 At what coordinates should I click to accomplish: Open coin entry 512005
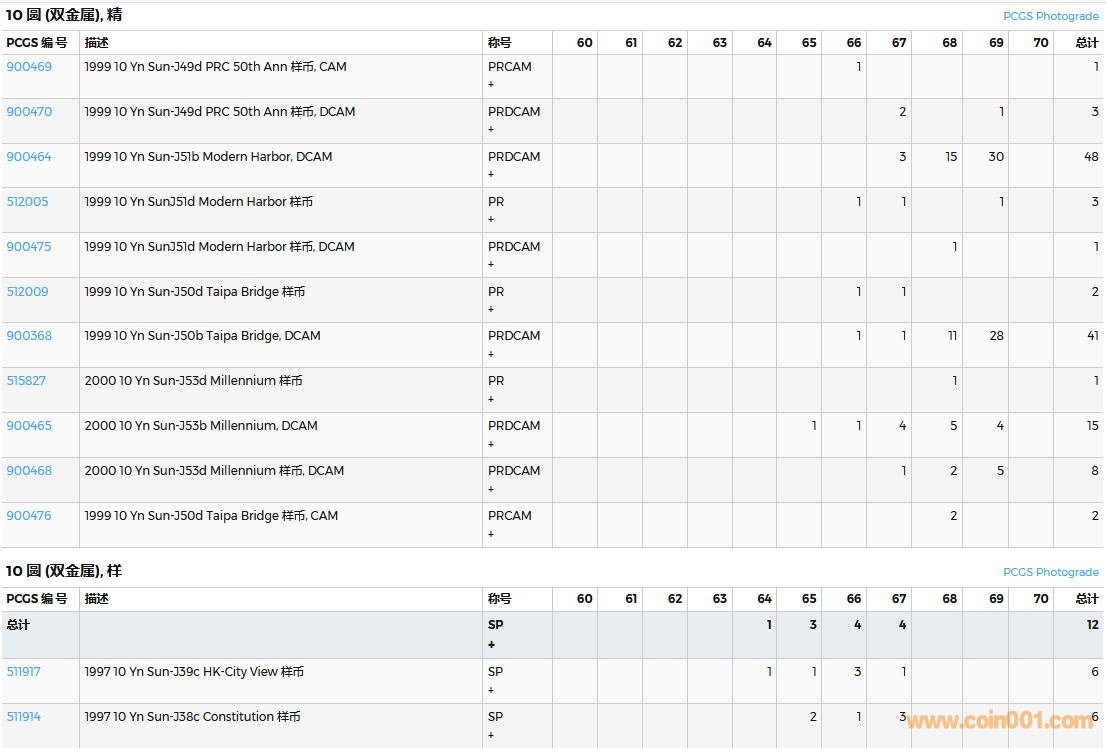click(27, 202)
